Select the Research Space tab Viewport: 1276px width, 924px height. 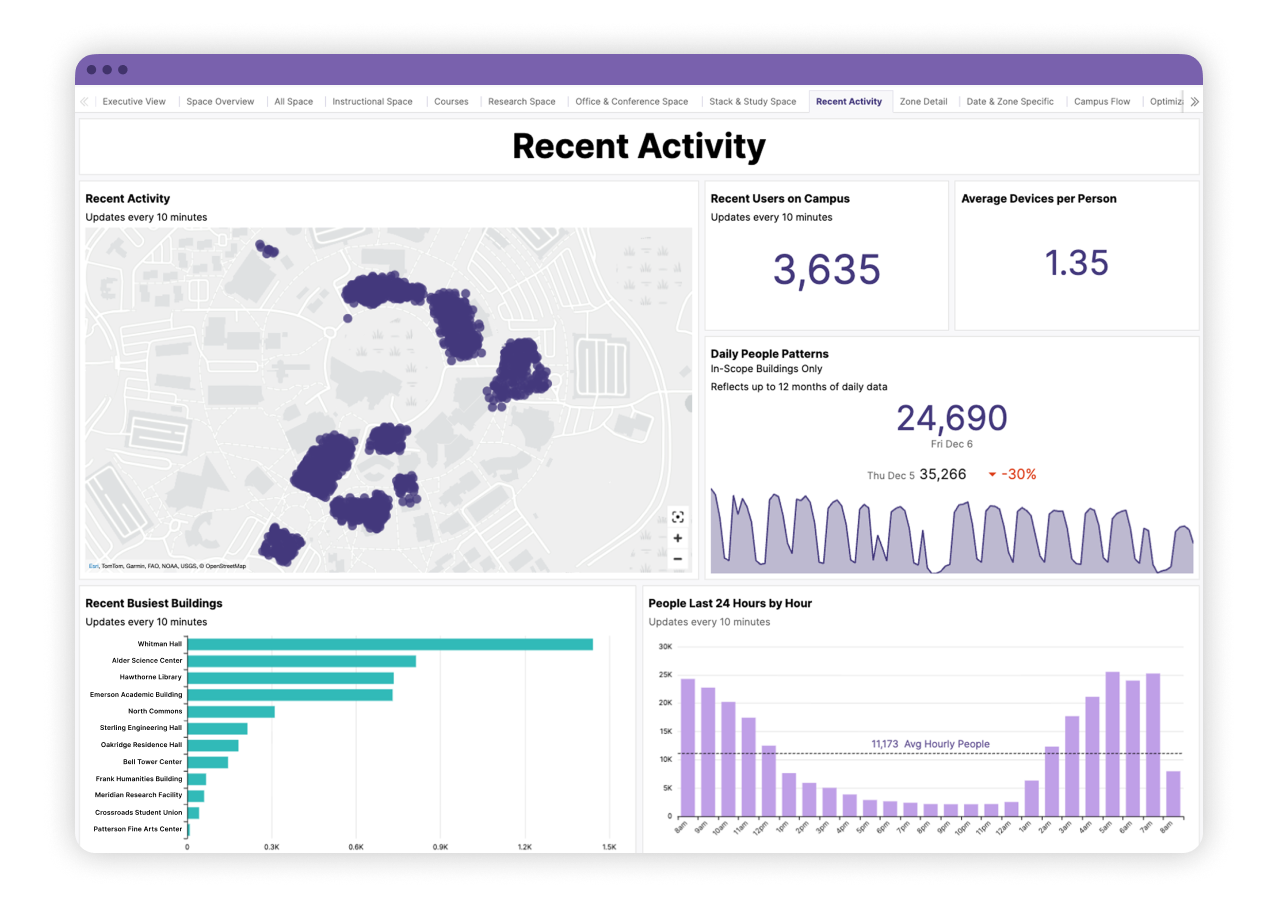pyautogui.click(x=521, y=101)
